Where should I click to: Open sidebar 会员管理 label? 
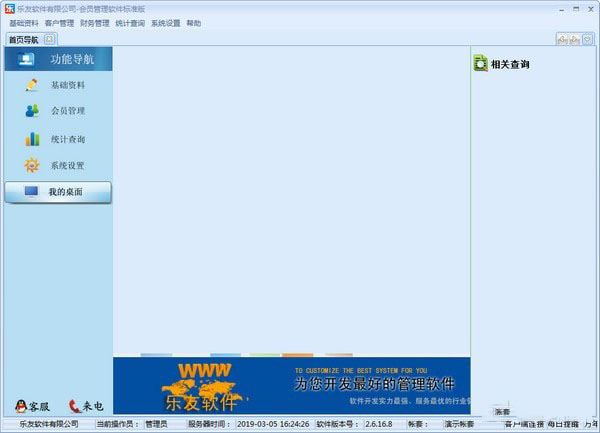68,111
